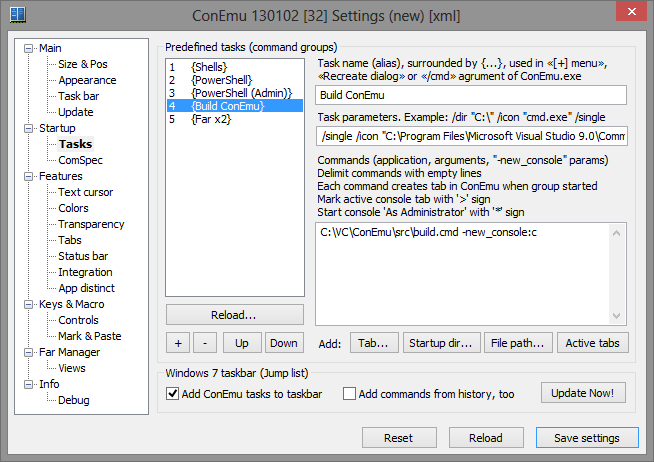Move selected task Down
The image size is (654, 462).
tap(284, 343)
